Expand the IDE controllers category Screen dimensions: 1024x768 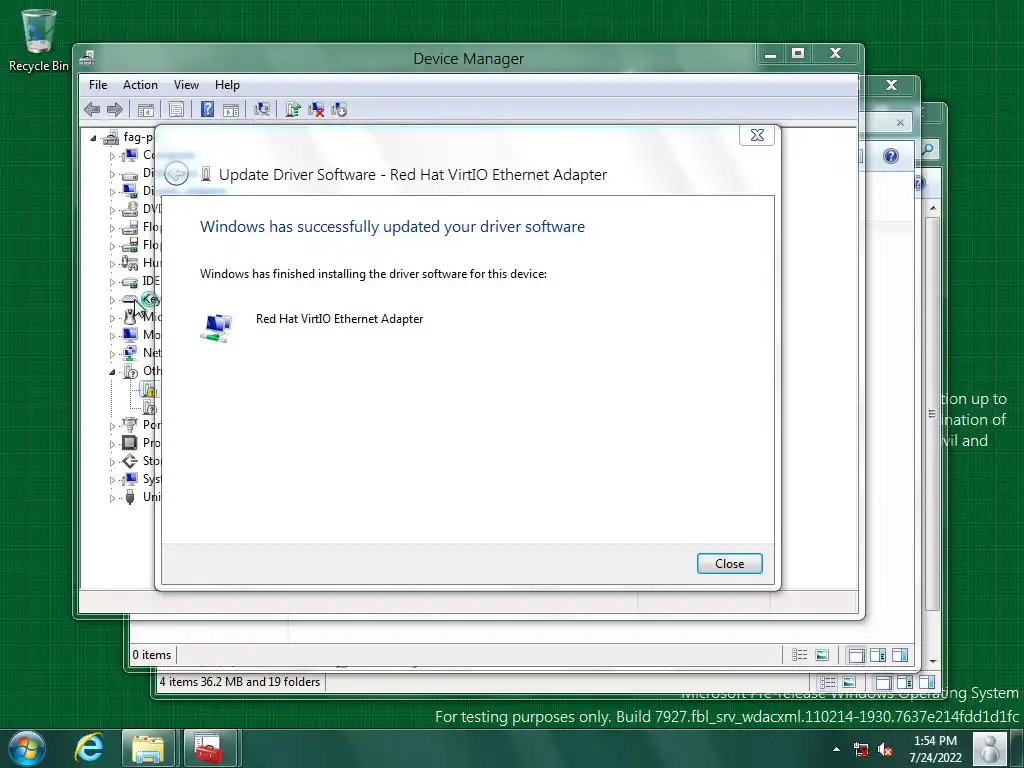112,282
